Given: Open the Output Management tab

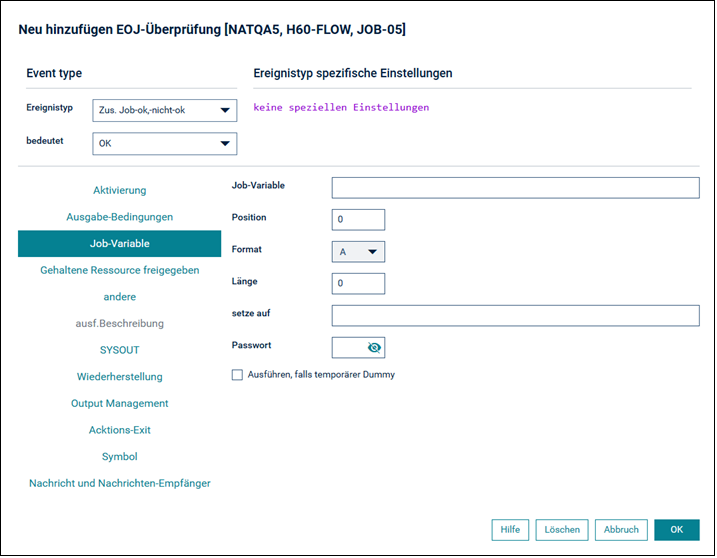Looking at the screenshot, I should [x=120, y=403].
